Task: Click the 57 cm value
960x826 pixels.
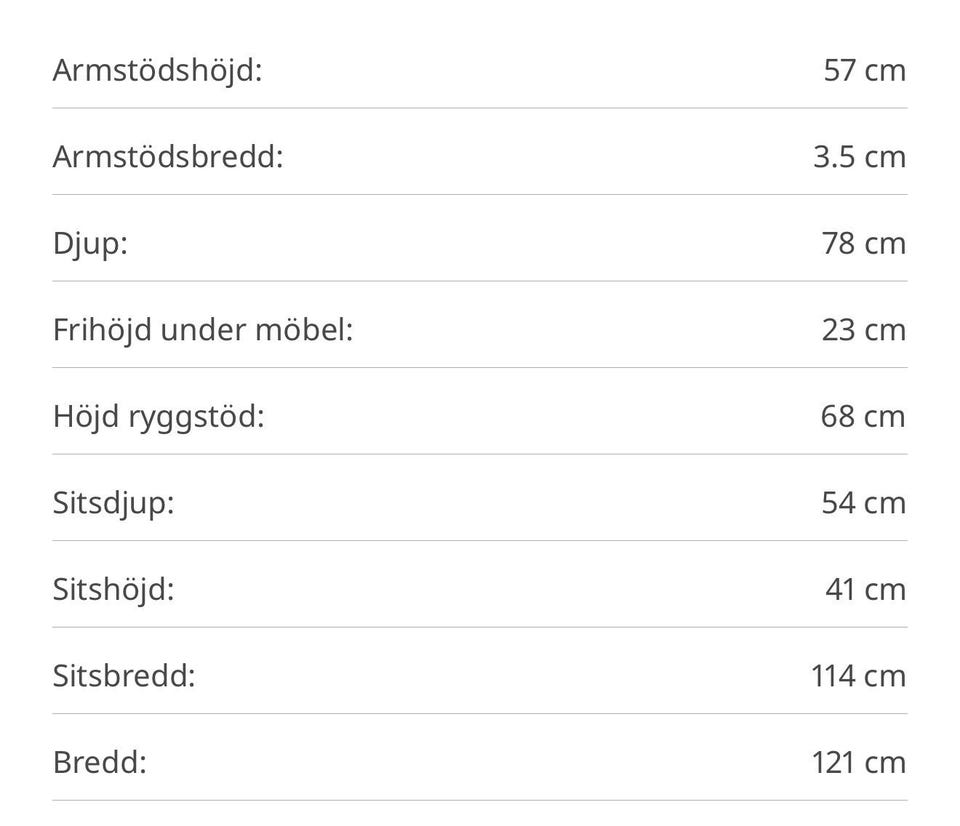Action: [864, 70]
